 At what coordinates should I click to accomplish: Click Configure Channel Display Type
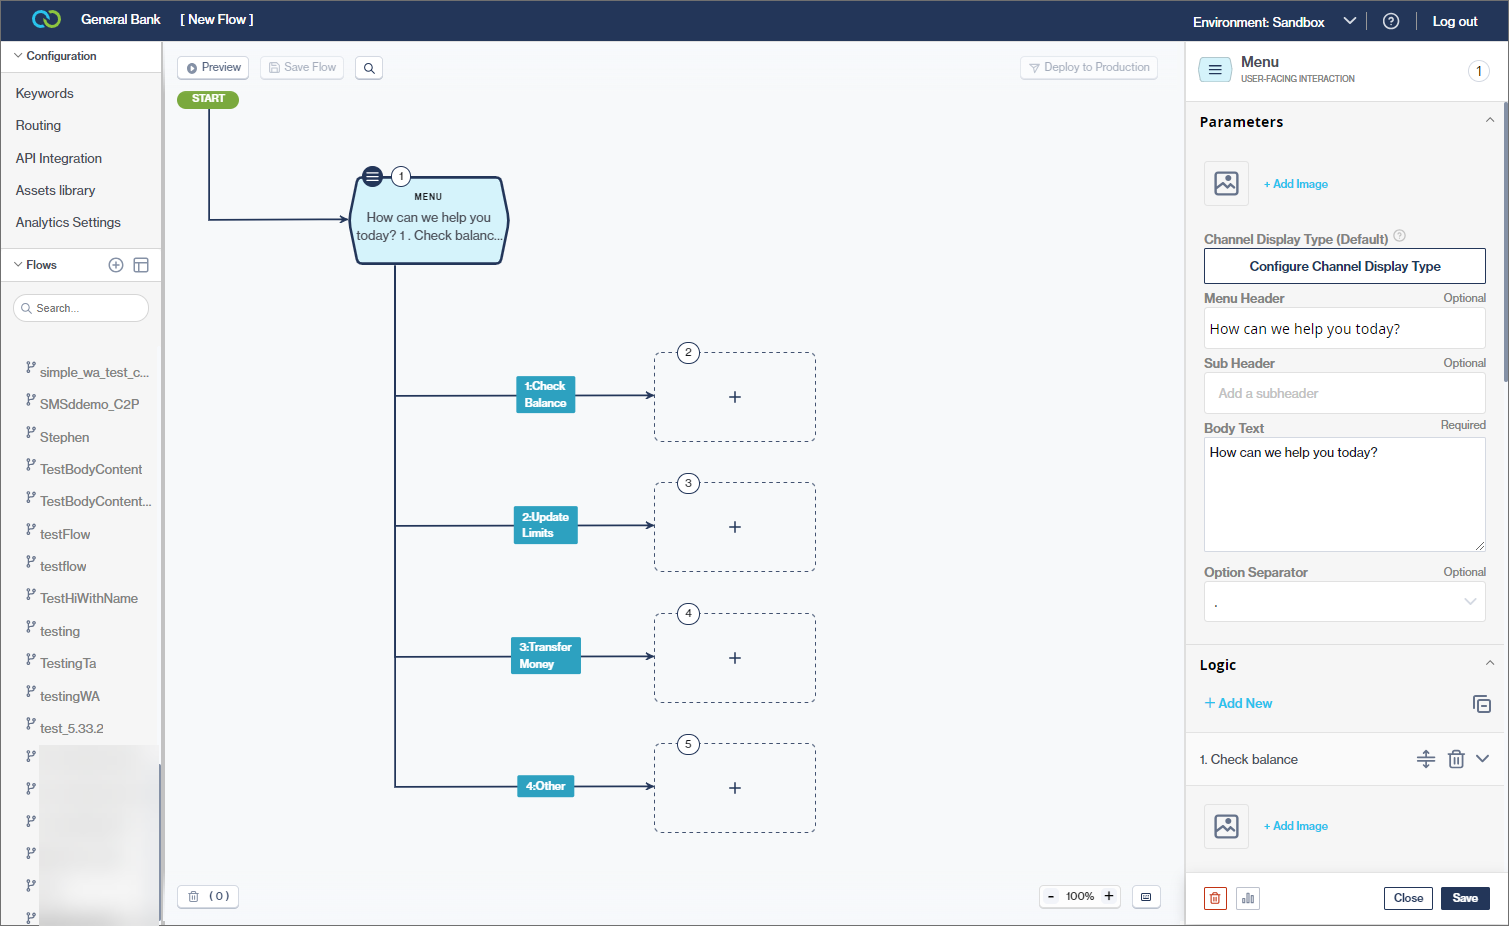pyautogui.click(x=1344, y=266)
